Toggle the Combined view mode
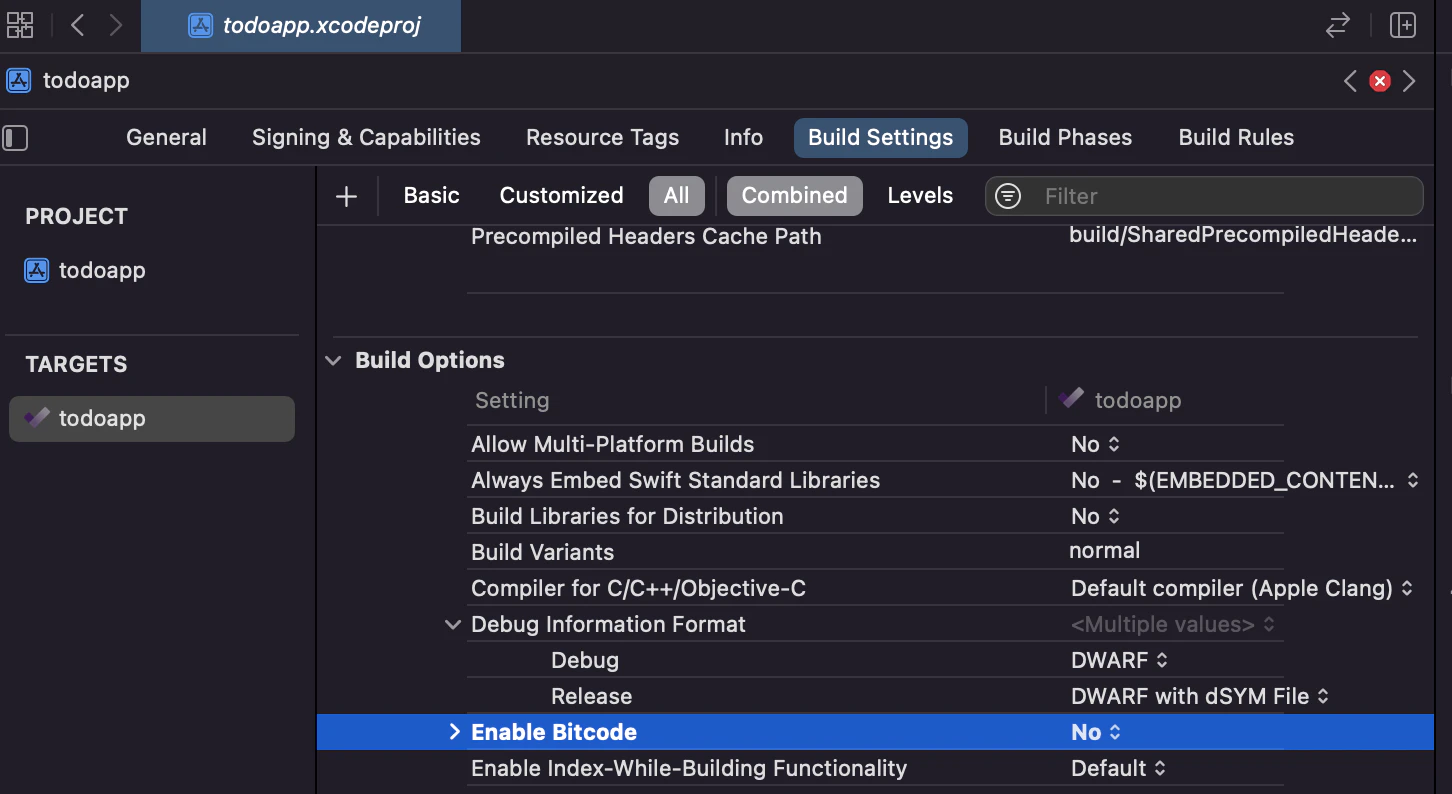The image size is (1452, 794). [795, 196]
